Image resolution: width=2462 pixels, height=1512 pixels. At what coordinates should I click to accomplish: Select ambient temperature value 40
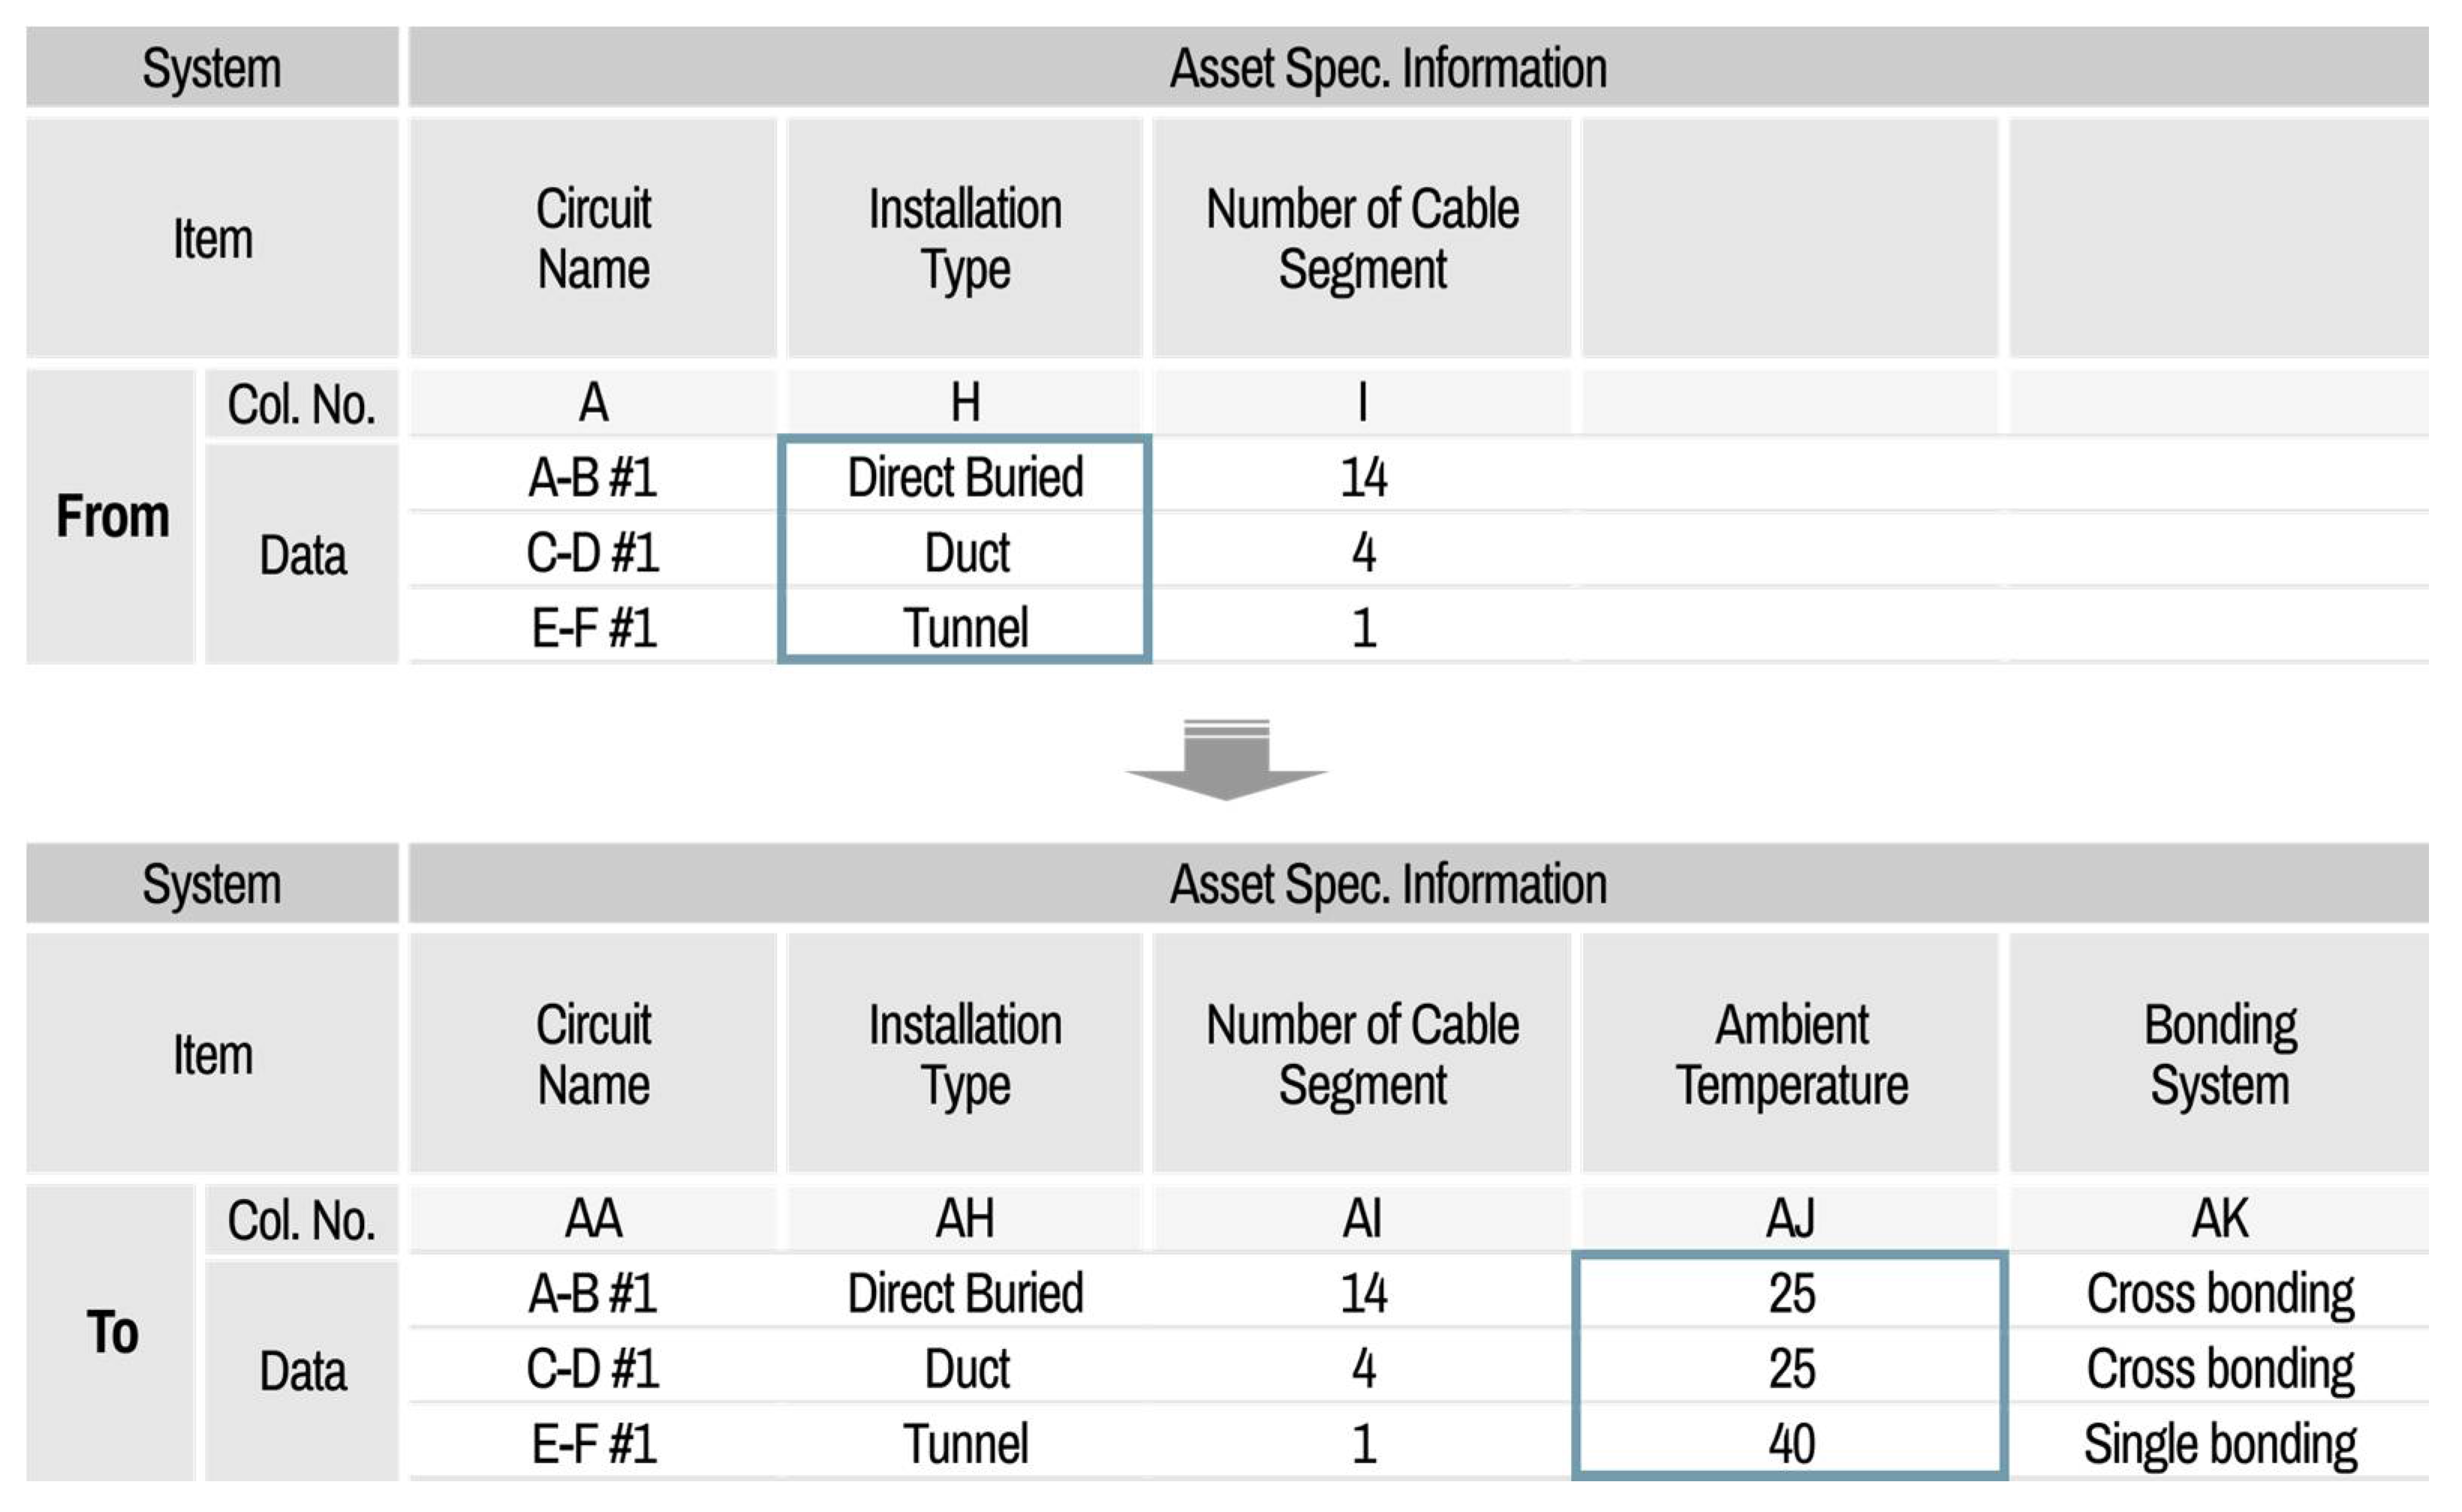tap(1791, 1444)
